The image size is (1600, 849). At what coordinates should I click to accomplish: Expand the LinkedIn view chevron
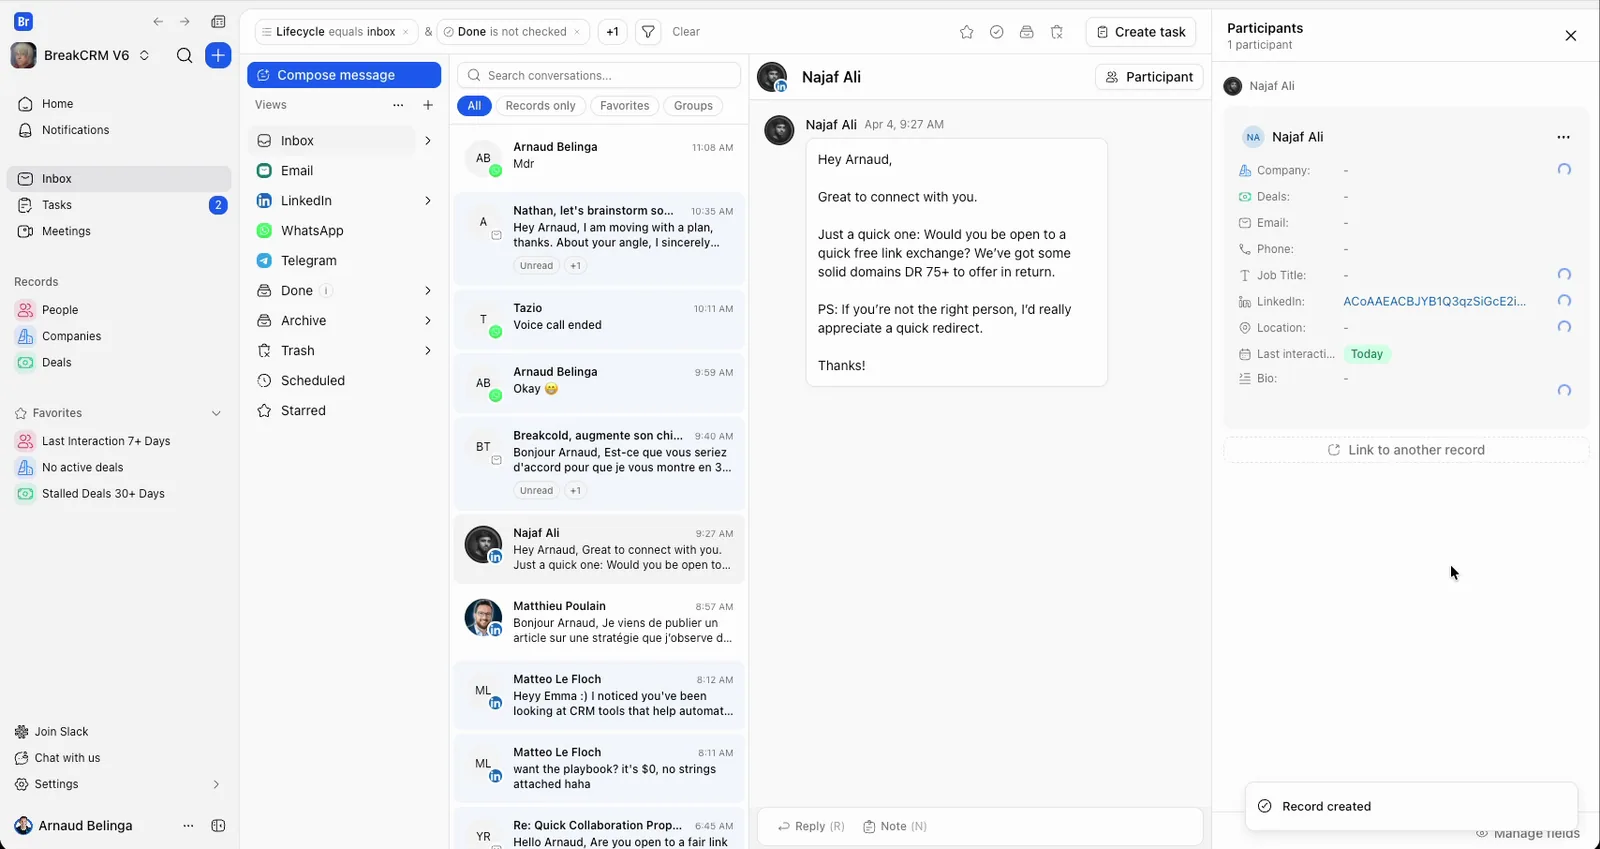428,201
